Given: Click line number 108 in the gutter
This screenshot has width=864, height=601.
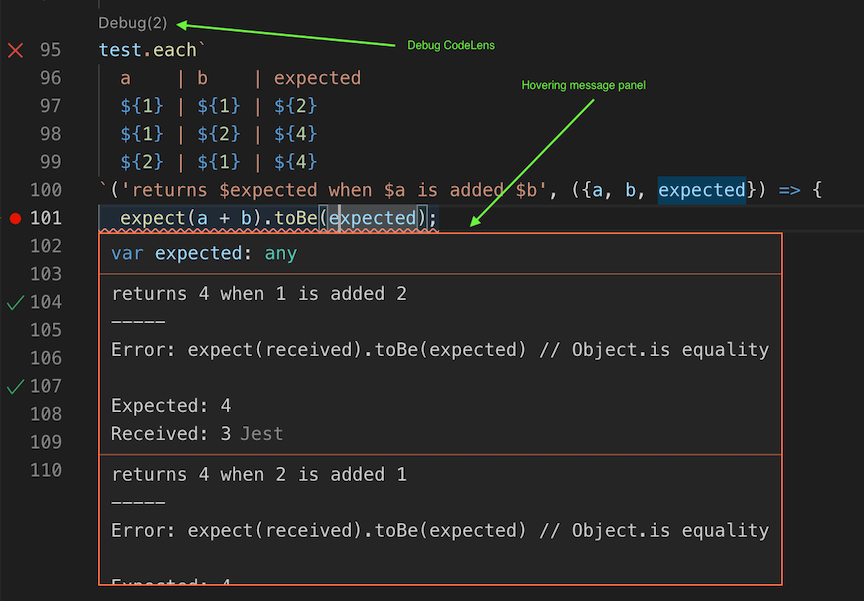Looking at the screenshot, I should click(x=46, y=414).
